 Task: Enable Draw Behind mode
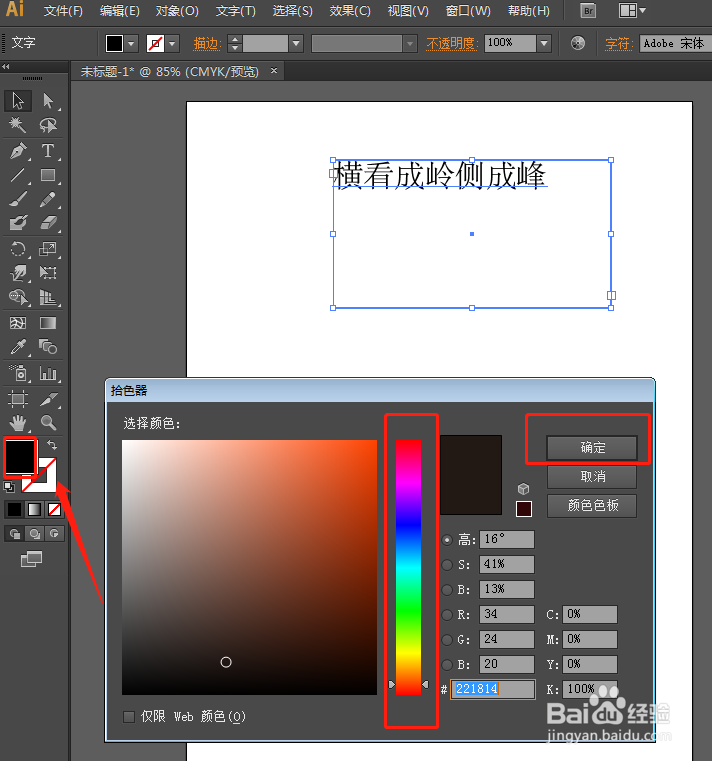pos(34,534)
